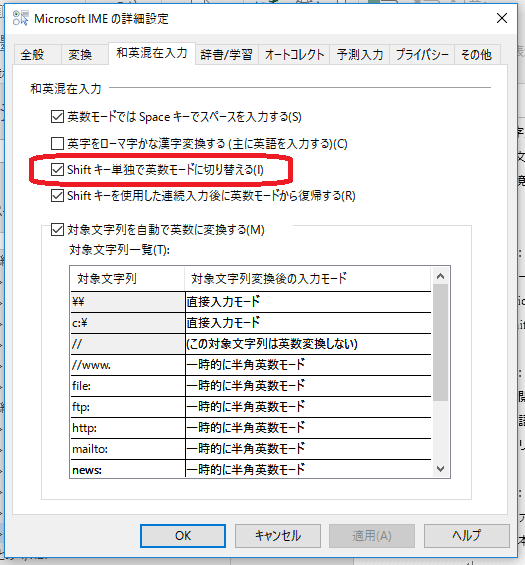Image resolution: width=525 pixels, height=565 pixels.
Task: Open help with the ヘルプ button
Action: 467,536
